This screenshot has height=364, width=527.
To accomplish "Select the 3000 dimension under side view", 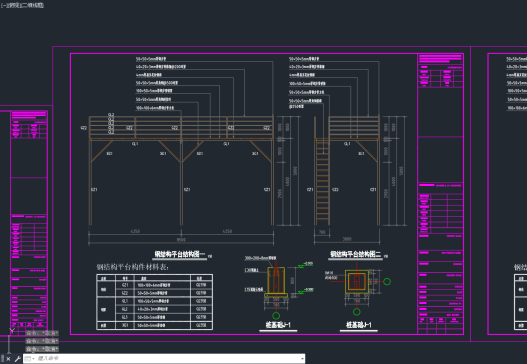I will (347, 239).
